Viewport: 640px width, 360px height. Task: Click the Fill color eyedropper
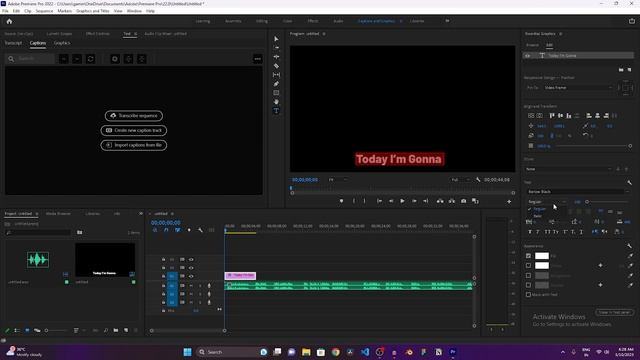tap(630, 256)
